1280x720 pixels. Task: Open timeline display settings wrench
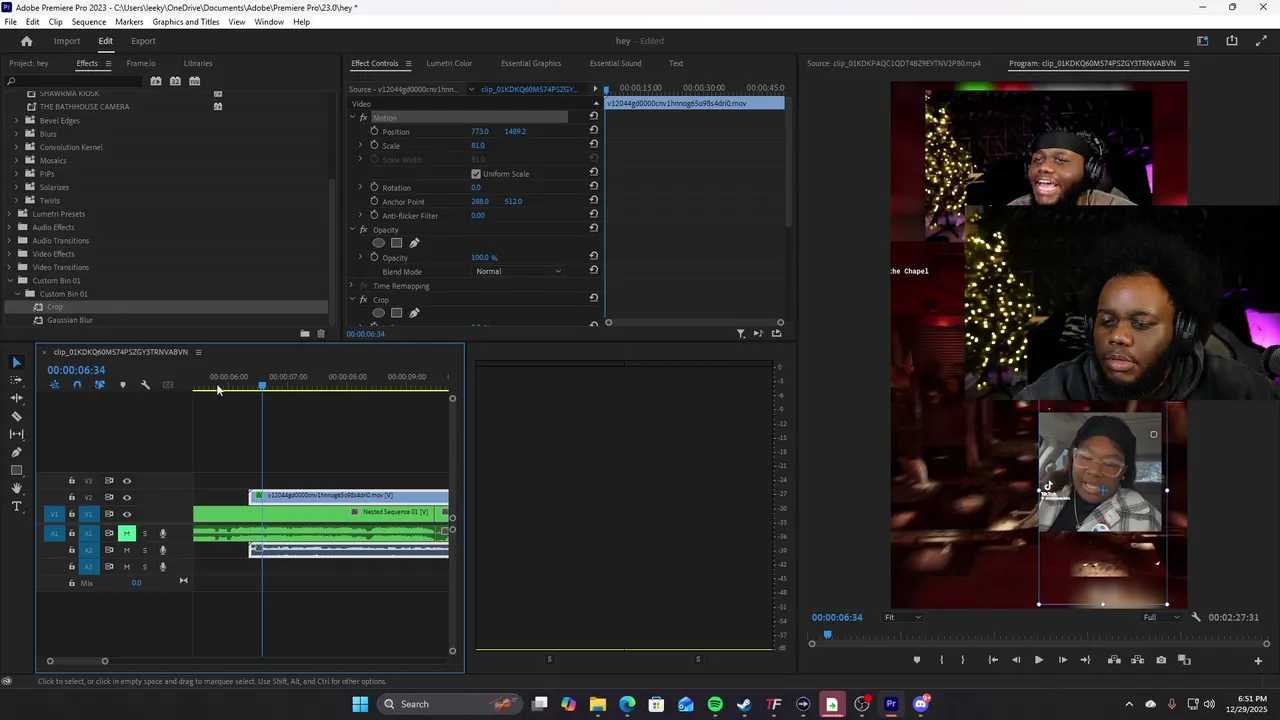[145, 385]
